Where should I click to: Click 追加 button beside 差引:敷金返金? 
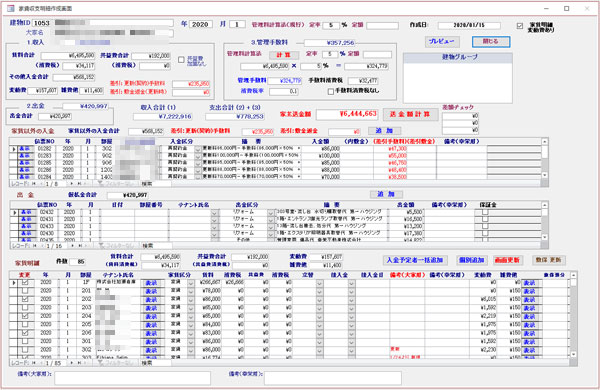pos(384,131)
